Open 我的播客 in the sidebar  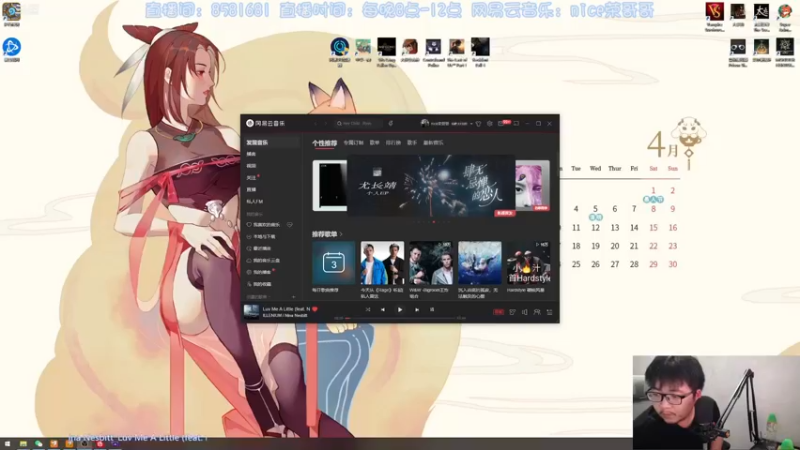pos(259,272)
